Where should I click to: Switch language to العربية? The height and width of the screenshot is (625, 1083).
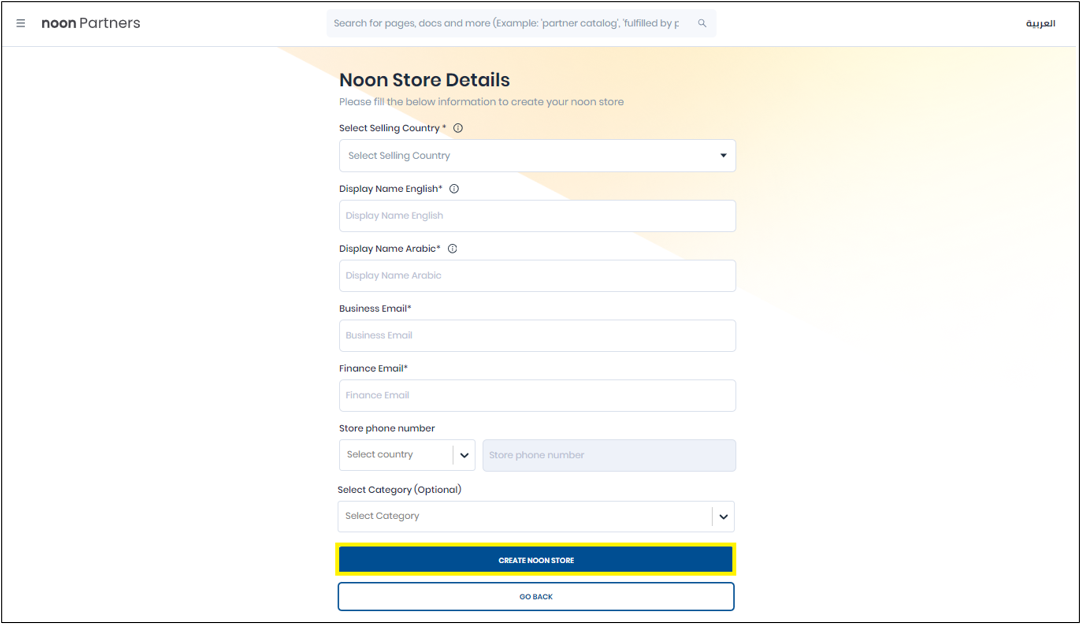coord(1040,24)
